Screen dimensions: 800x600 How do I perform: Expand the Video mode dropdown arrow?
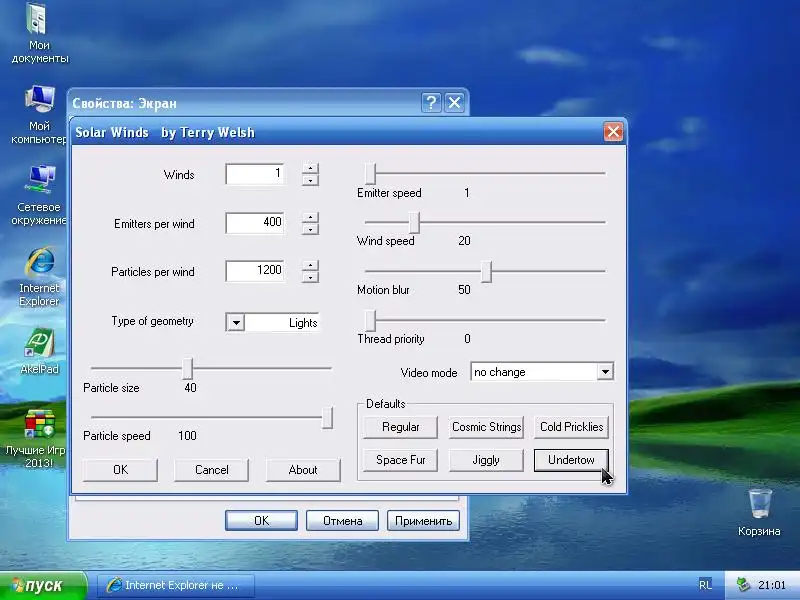tap(605, 371)
